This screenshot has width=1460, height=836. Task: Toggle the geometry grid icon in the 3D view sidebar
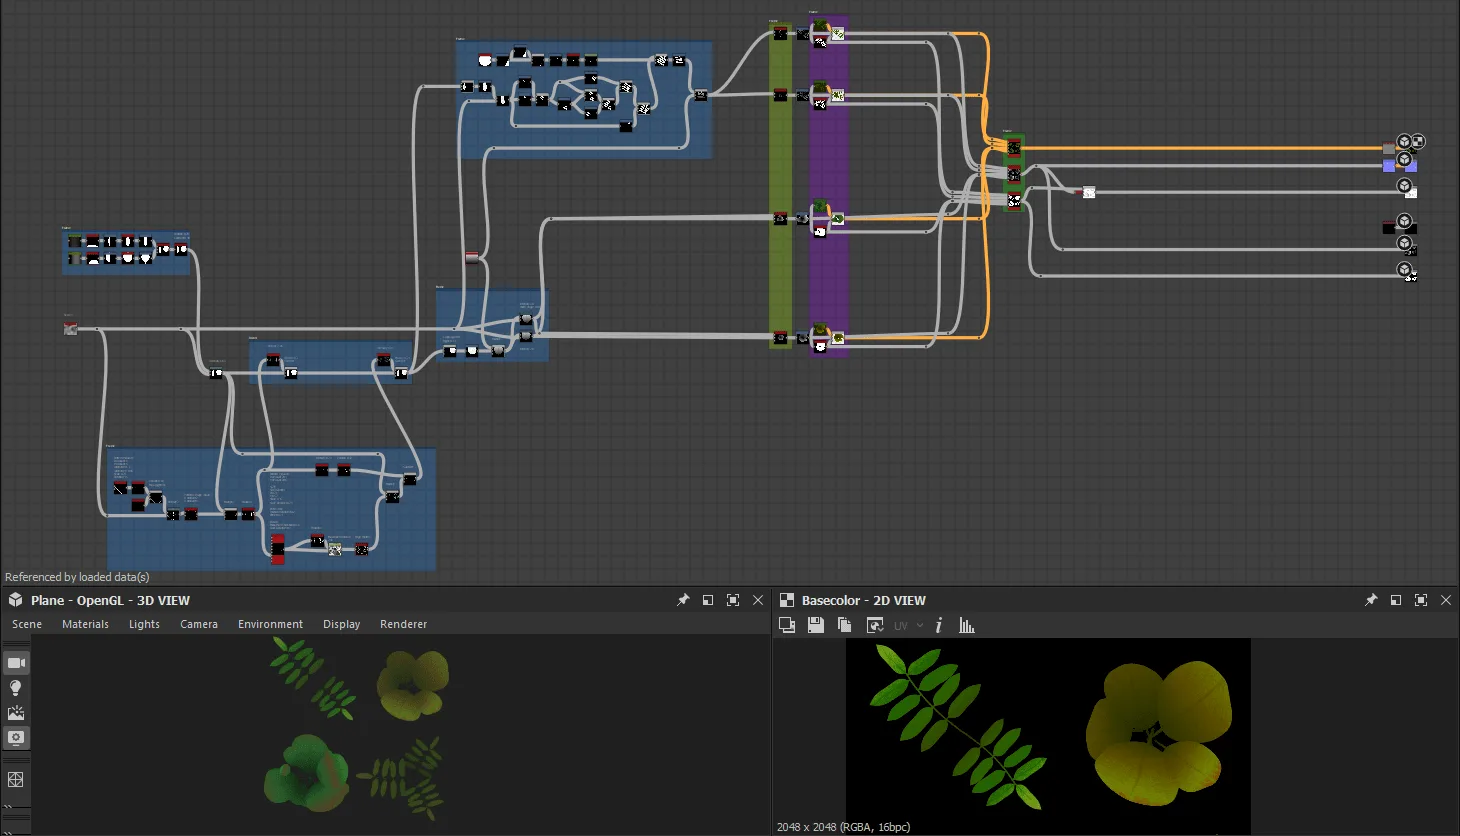(x=16, y=779)
